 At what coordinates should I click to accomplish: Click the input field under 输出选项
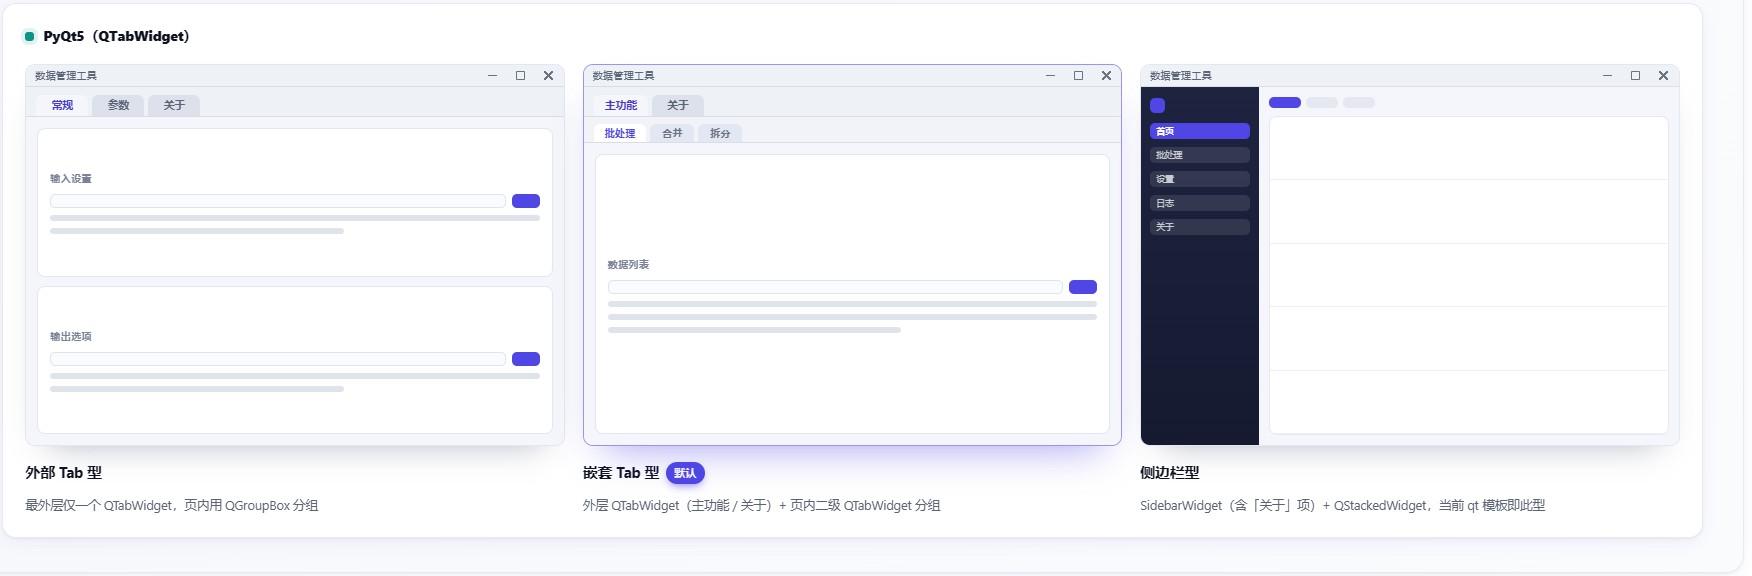(278, 359)
